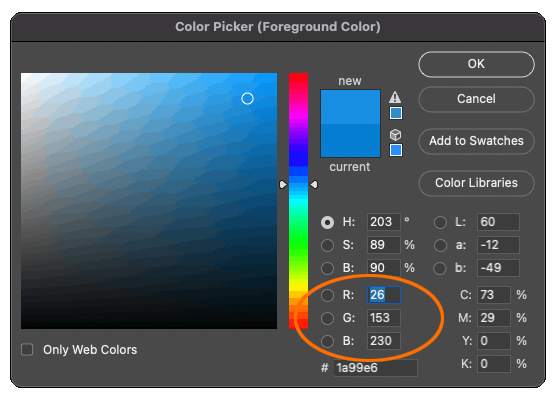Open Color Libraries
555x399 pixels.
pyautogui.click(x=476, y=183)
